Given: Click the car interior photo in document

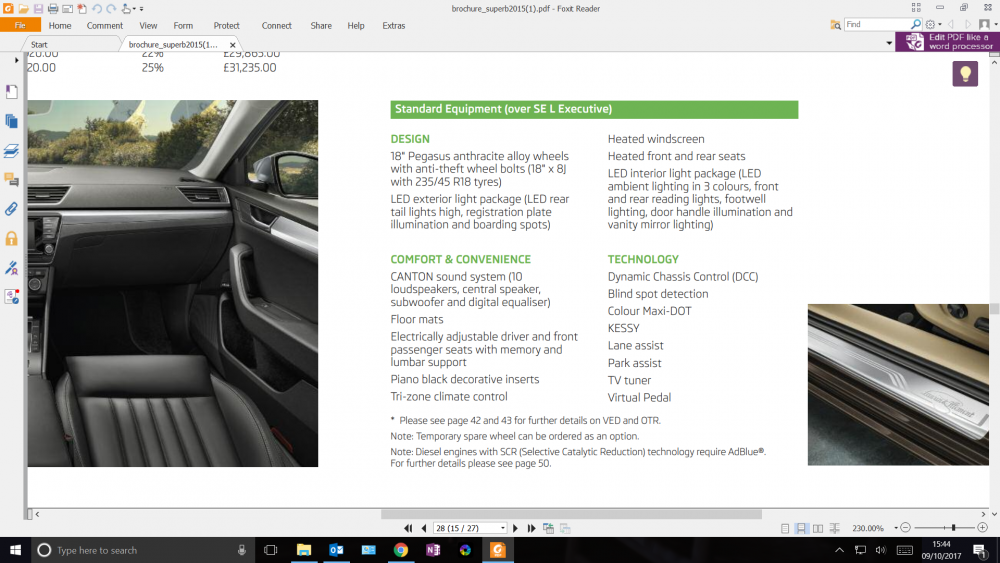Looking at the screenshot, I should pos(172,283).
